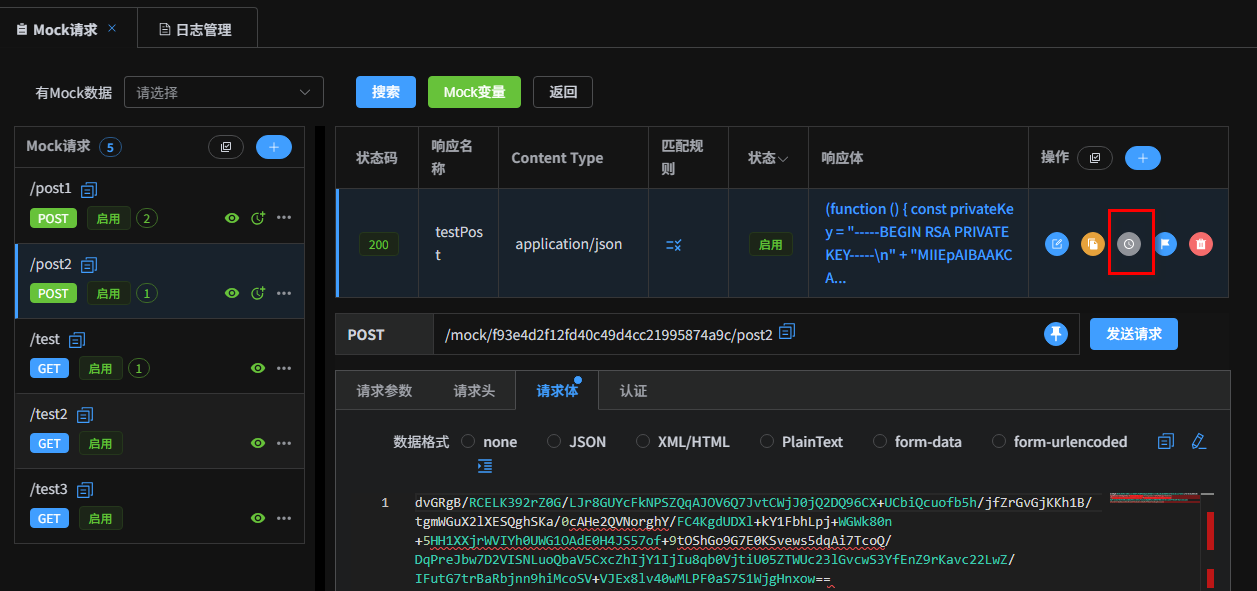The height and width of the screenshot is (591, 1257).
Task: Switch to the 请求头 tab
Action: click(x=474, y=391)
